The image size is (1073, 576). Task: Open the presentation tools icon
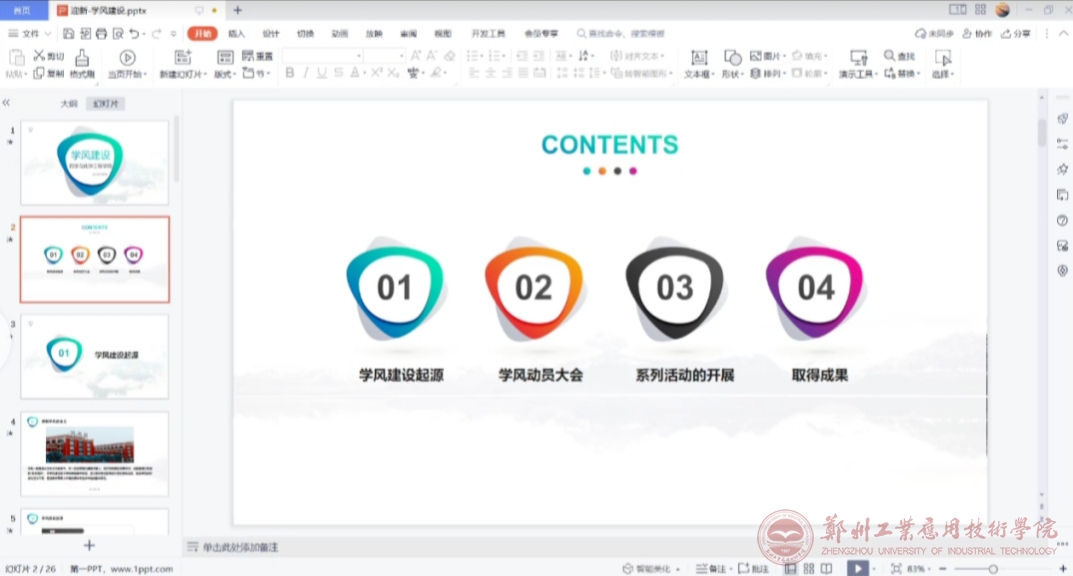[x=858, y=58]
